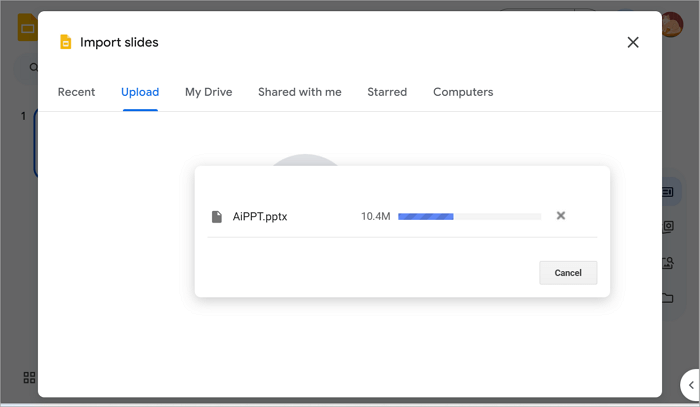700x407 pixels.
Task: Close the Import slides dialog
Action: [x=633, y=42]
